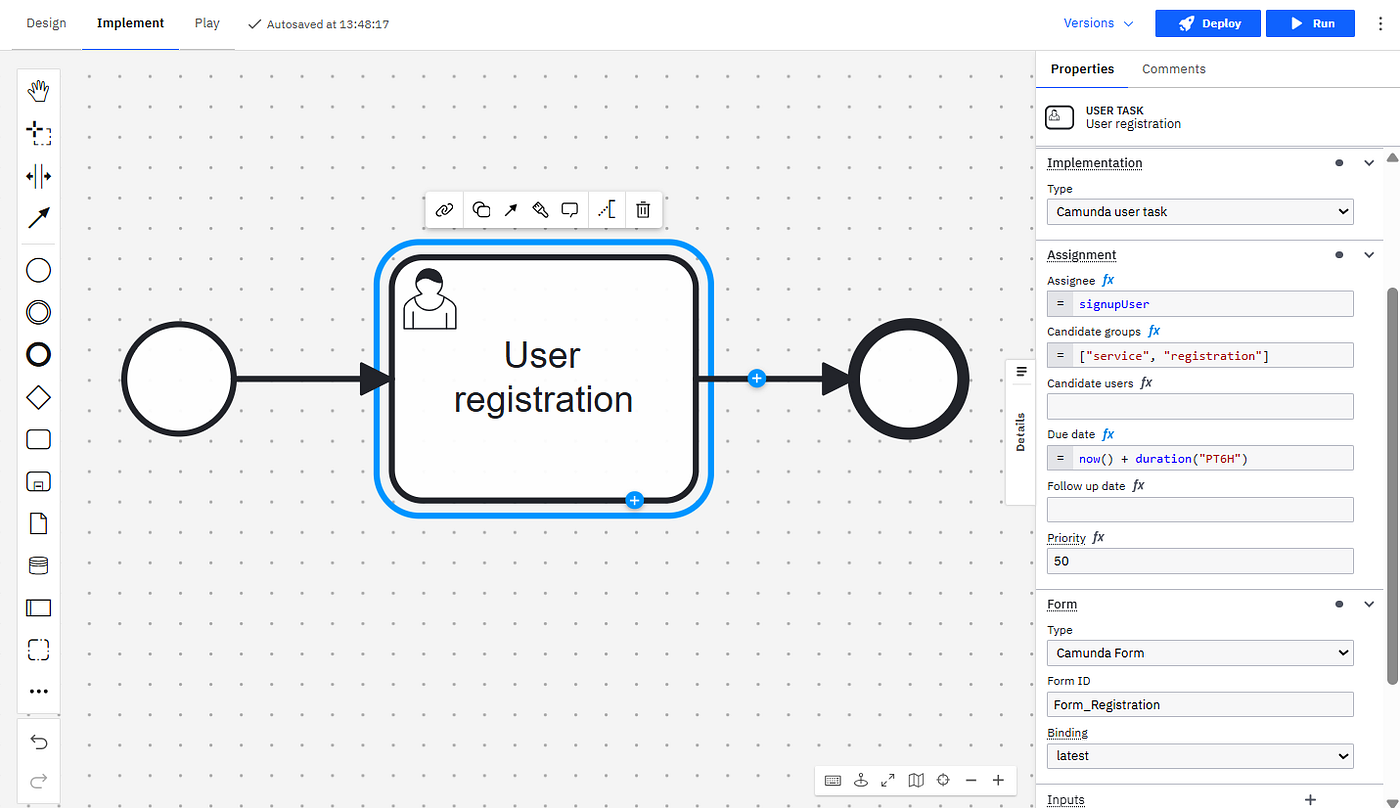Open the link icon in context pad
Viewport: 1400px width, 808px height.
445,209
